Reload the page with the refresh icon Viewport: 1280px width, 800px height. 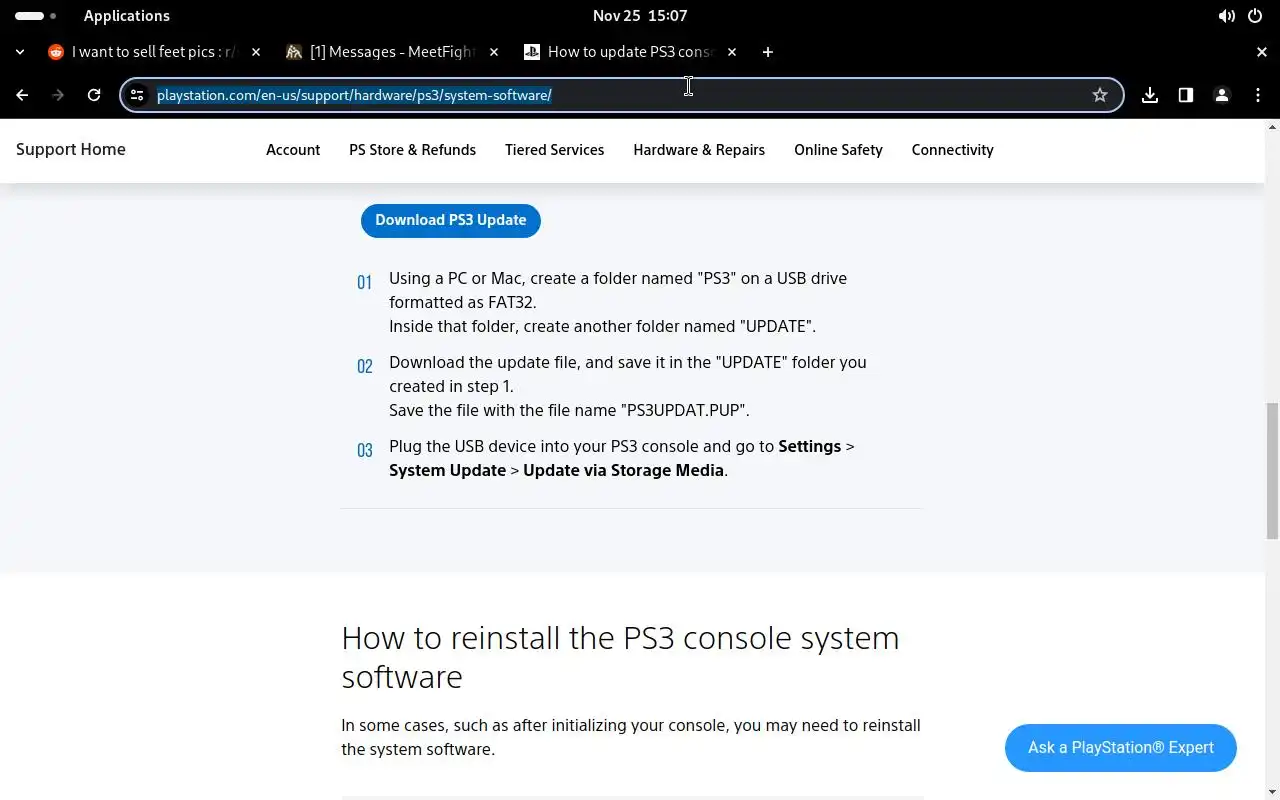(94, 95)
